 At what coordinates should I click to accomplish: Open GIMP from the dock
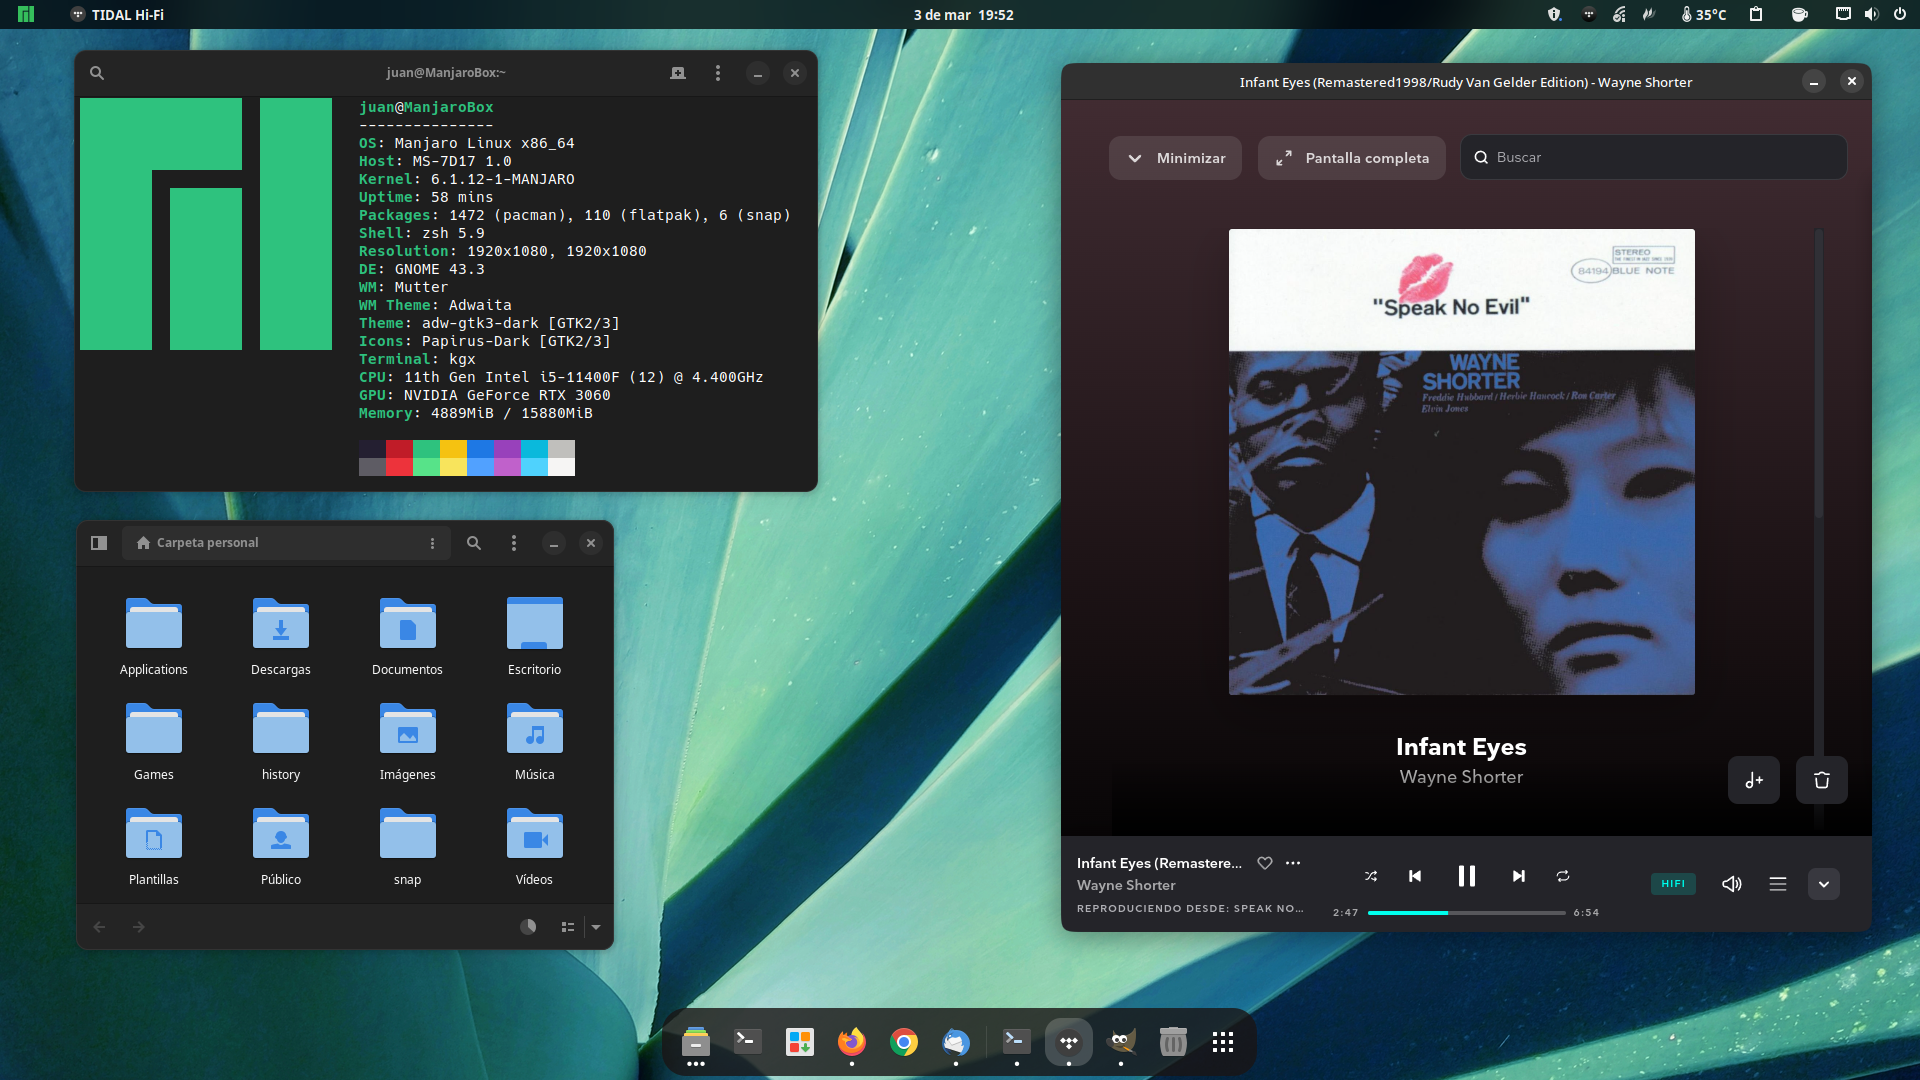pos(1121,1042)
